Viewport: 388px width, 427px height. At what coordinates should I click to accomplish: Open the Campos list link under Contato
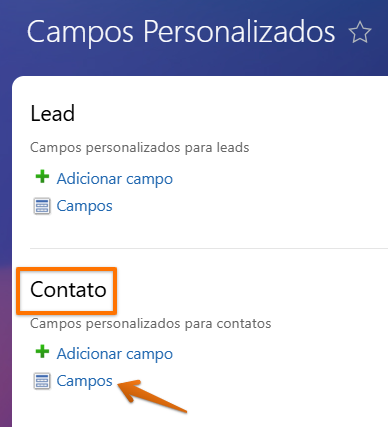coord(84,381)
